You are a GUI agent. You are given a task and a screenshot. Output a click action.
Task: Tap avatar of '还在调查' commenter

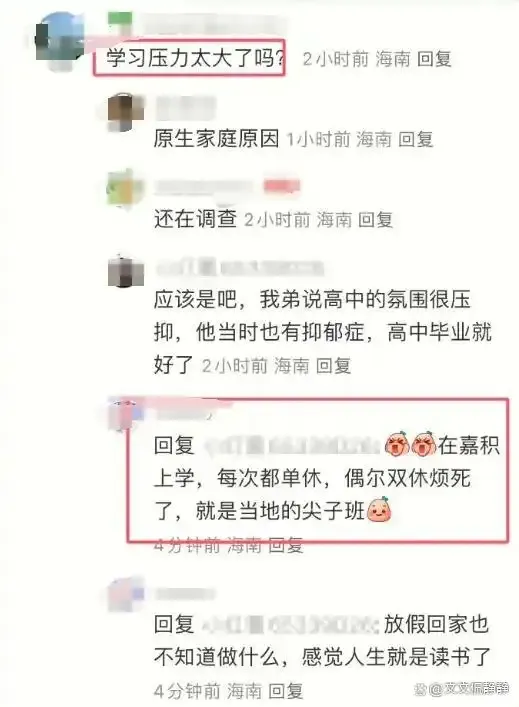click(124, 190)
